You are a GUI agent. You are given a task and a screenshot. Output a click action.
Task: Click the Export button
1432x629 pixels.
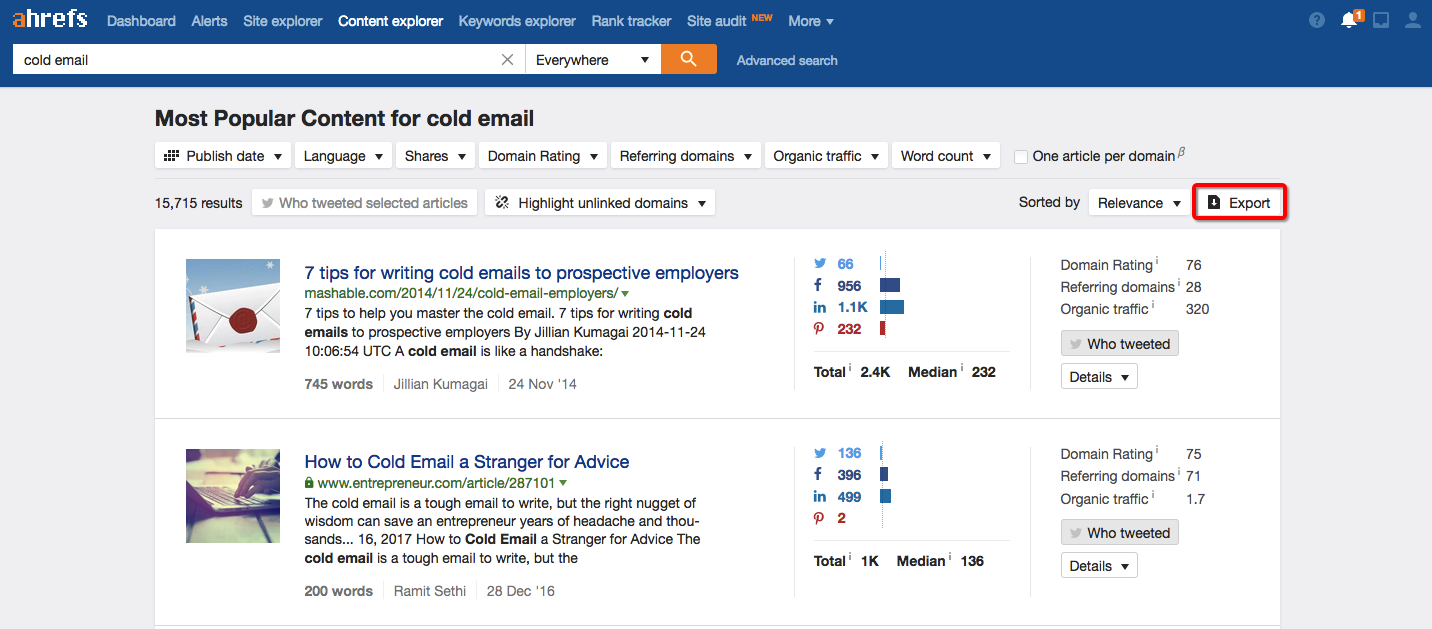point(1240,202)
